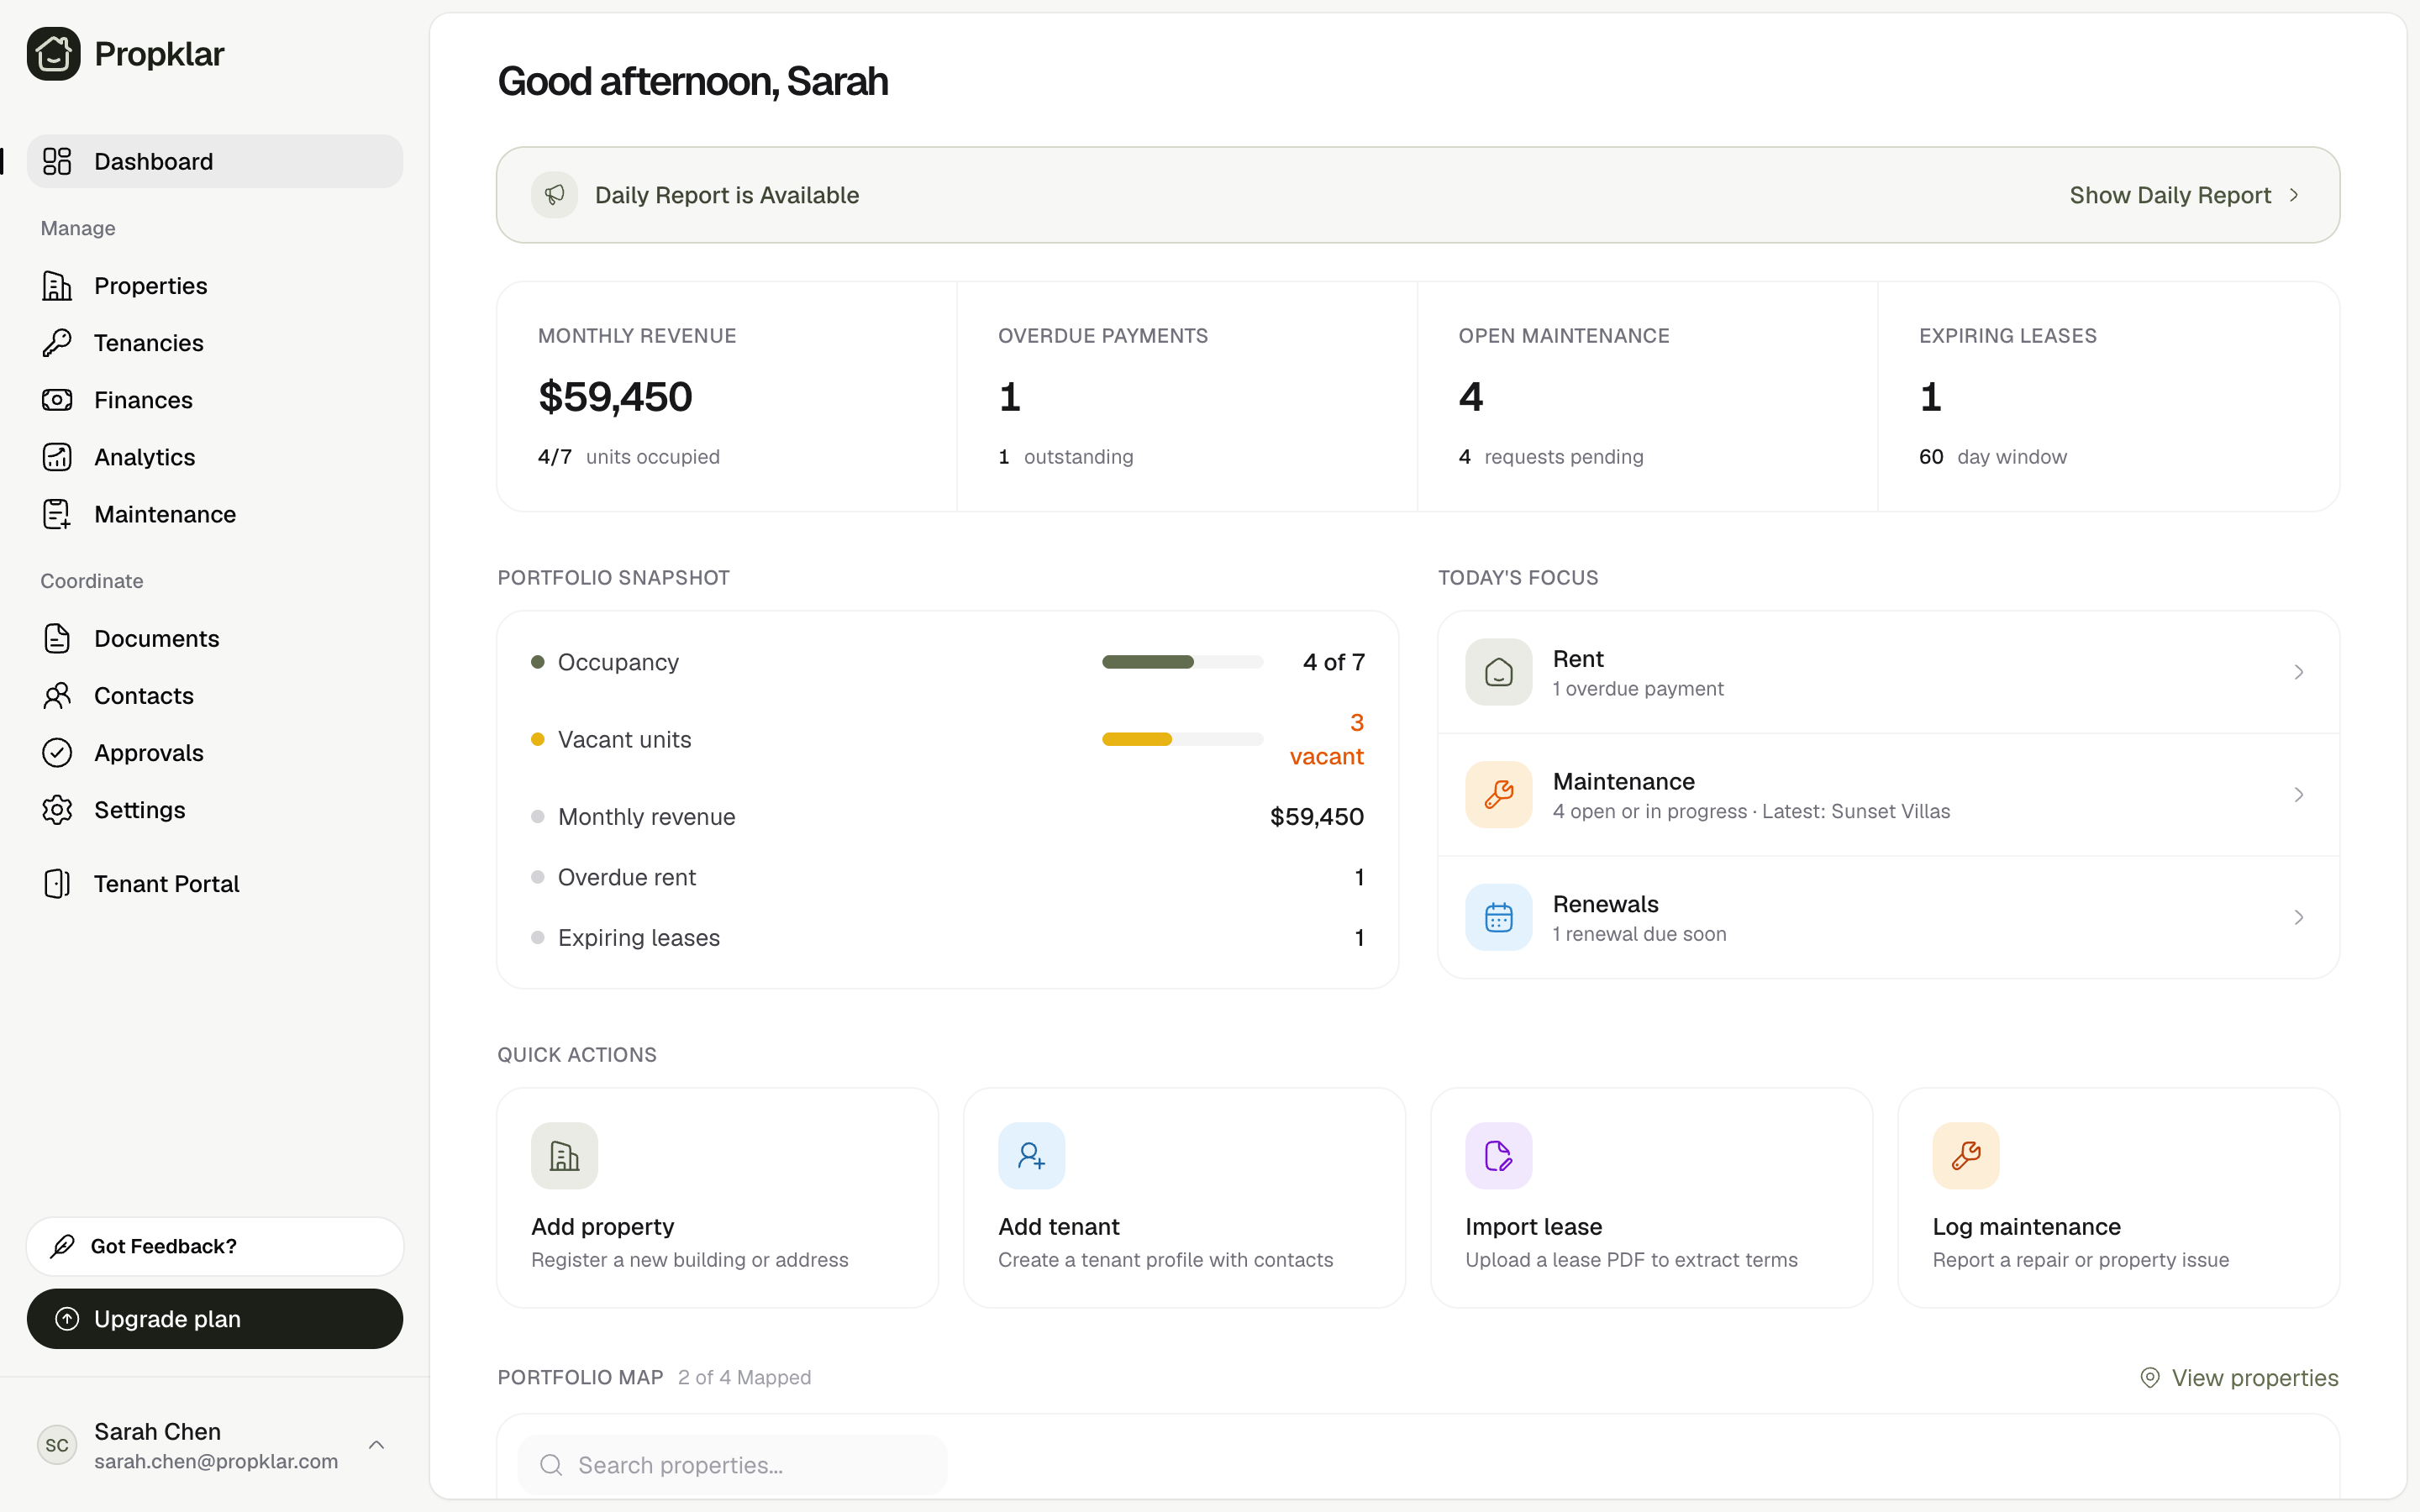Viewport: 2420px width, 1512px height.
Task: Click the yellow Vacant units progress bar
Action: coord(1182,739)
